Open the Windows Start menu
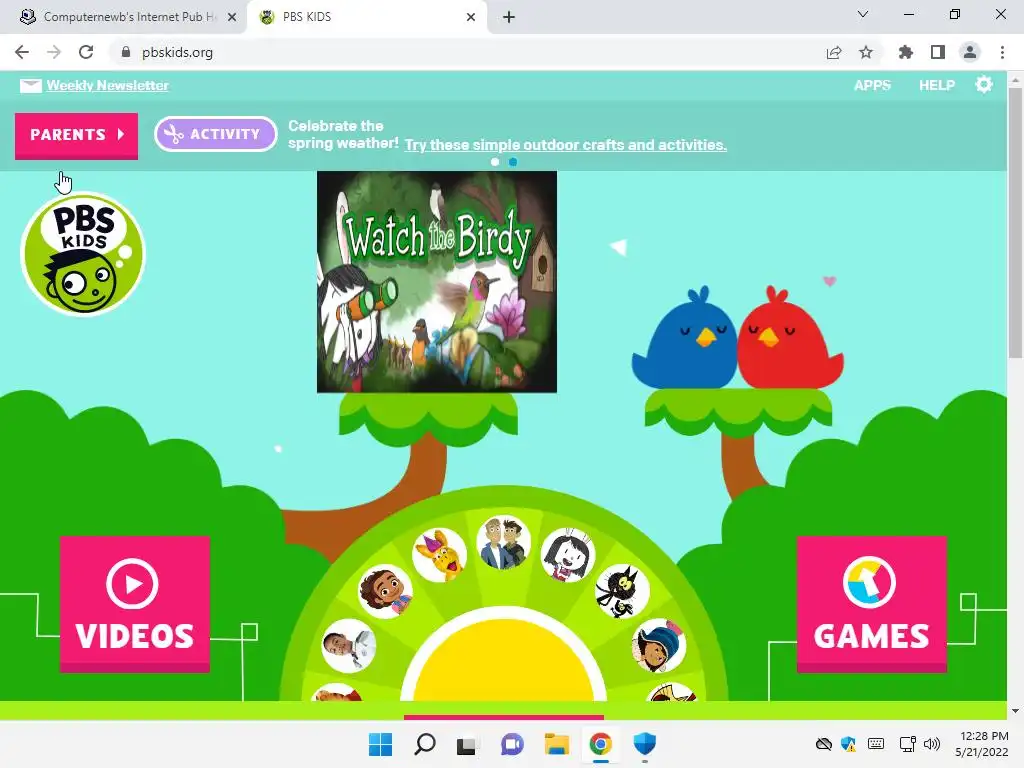The height and width of the screenshot is (768, 1024). click(x=380, y=744)
